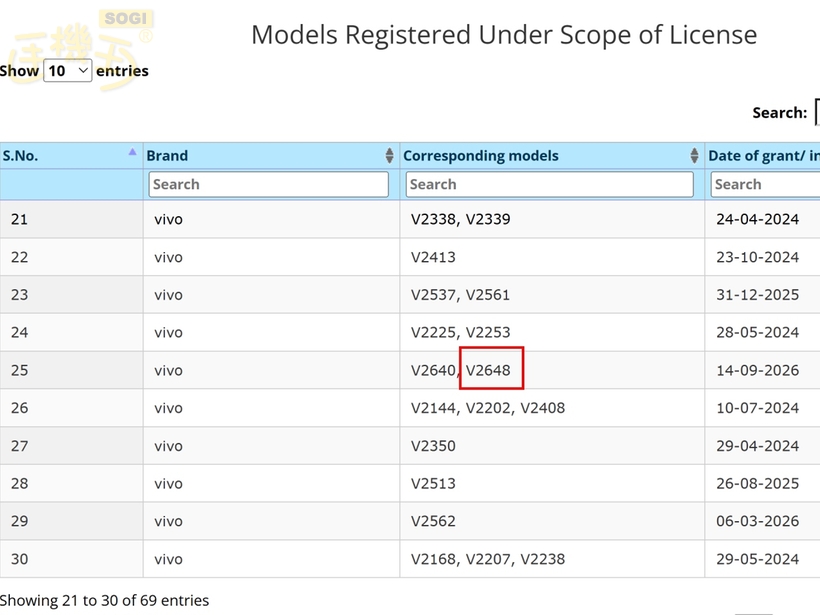Viewport: 820px width, 615px height.
Task: Click the Showing 21 to 30 of 69 entries text
Action: coord(104,600)
